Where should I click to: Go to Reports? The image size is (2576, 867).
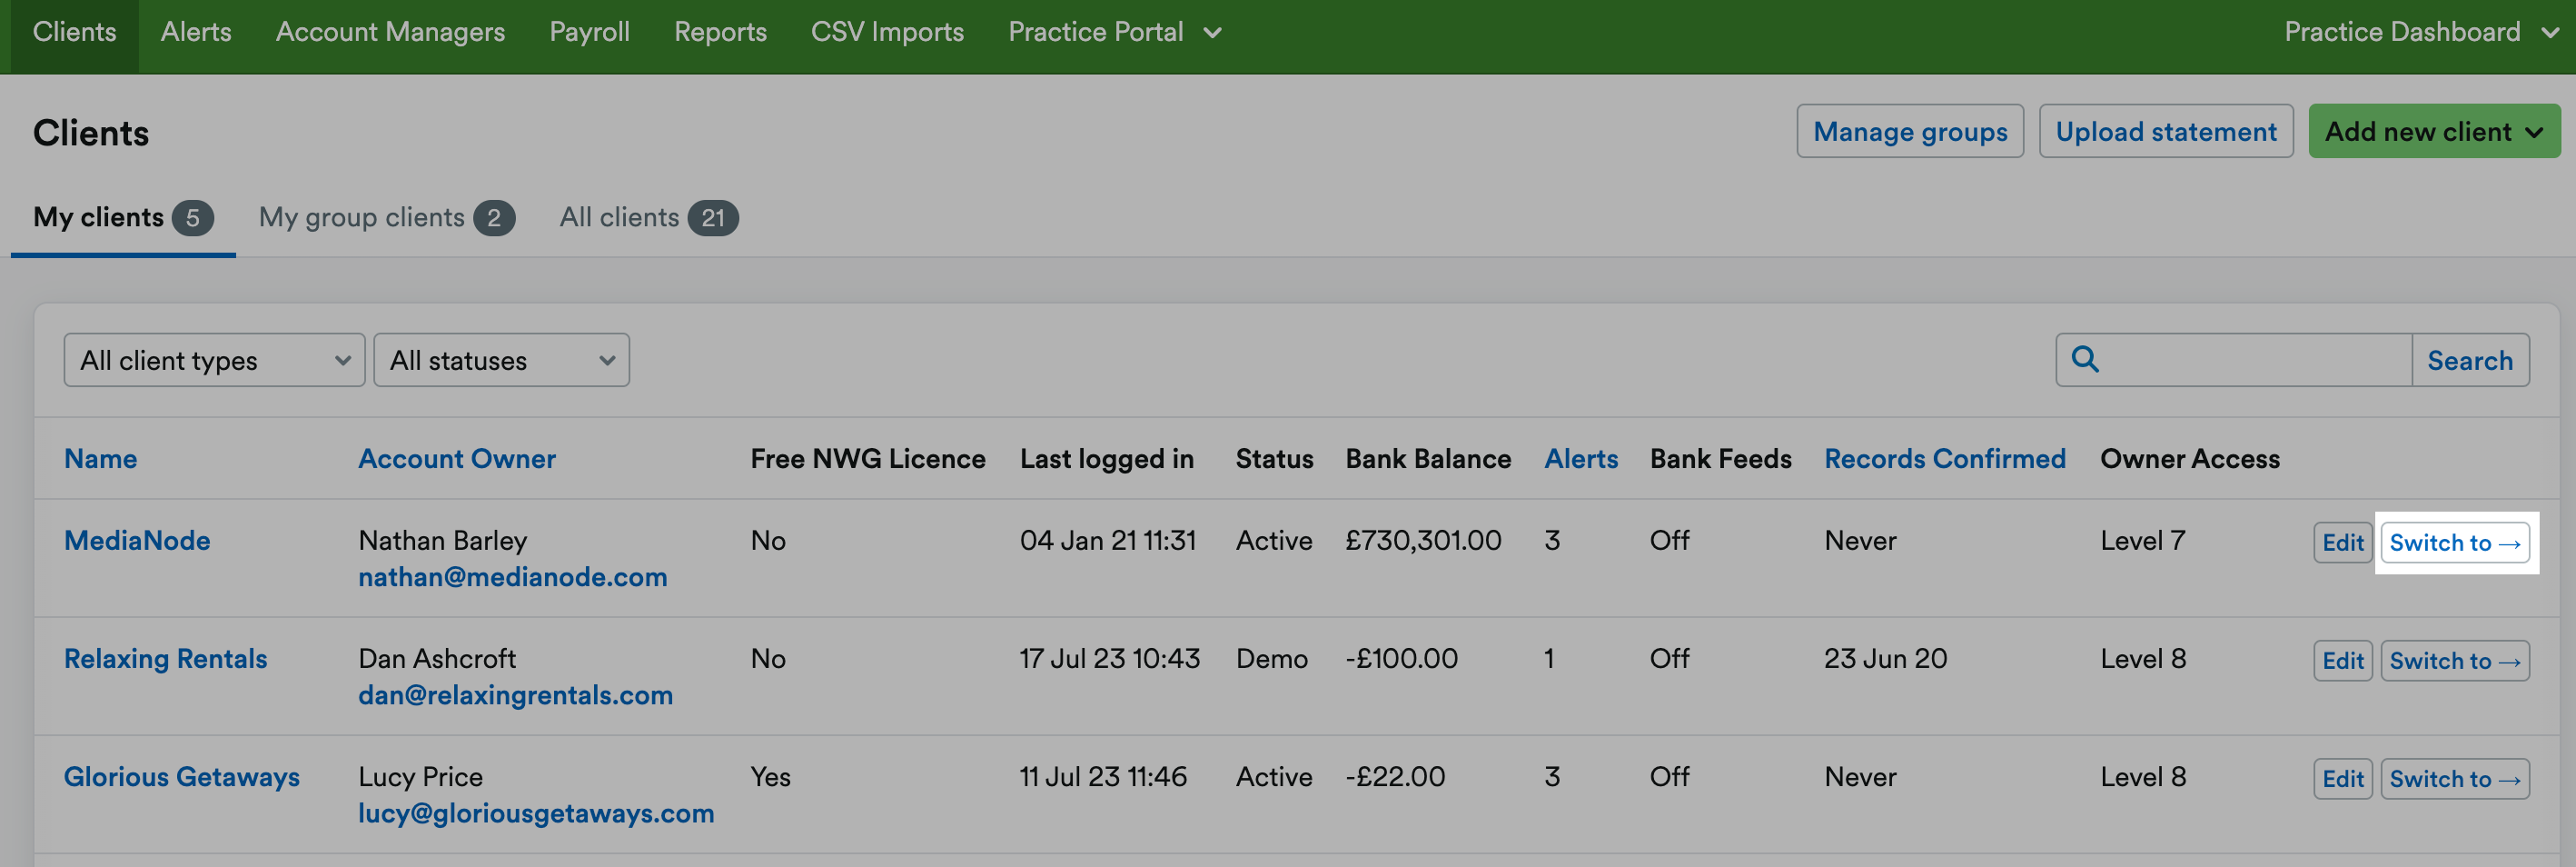click(720, 31)
